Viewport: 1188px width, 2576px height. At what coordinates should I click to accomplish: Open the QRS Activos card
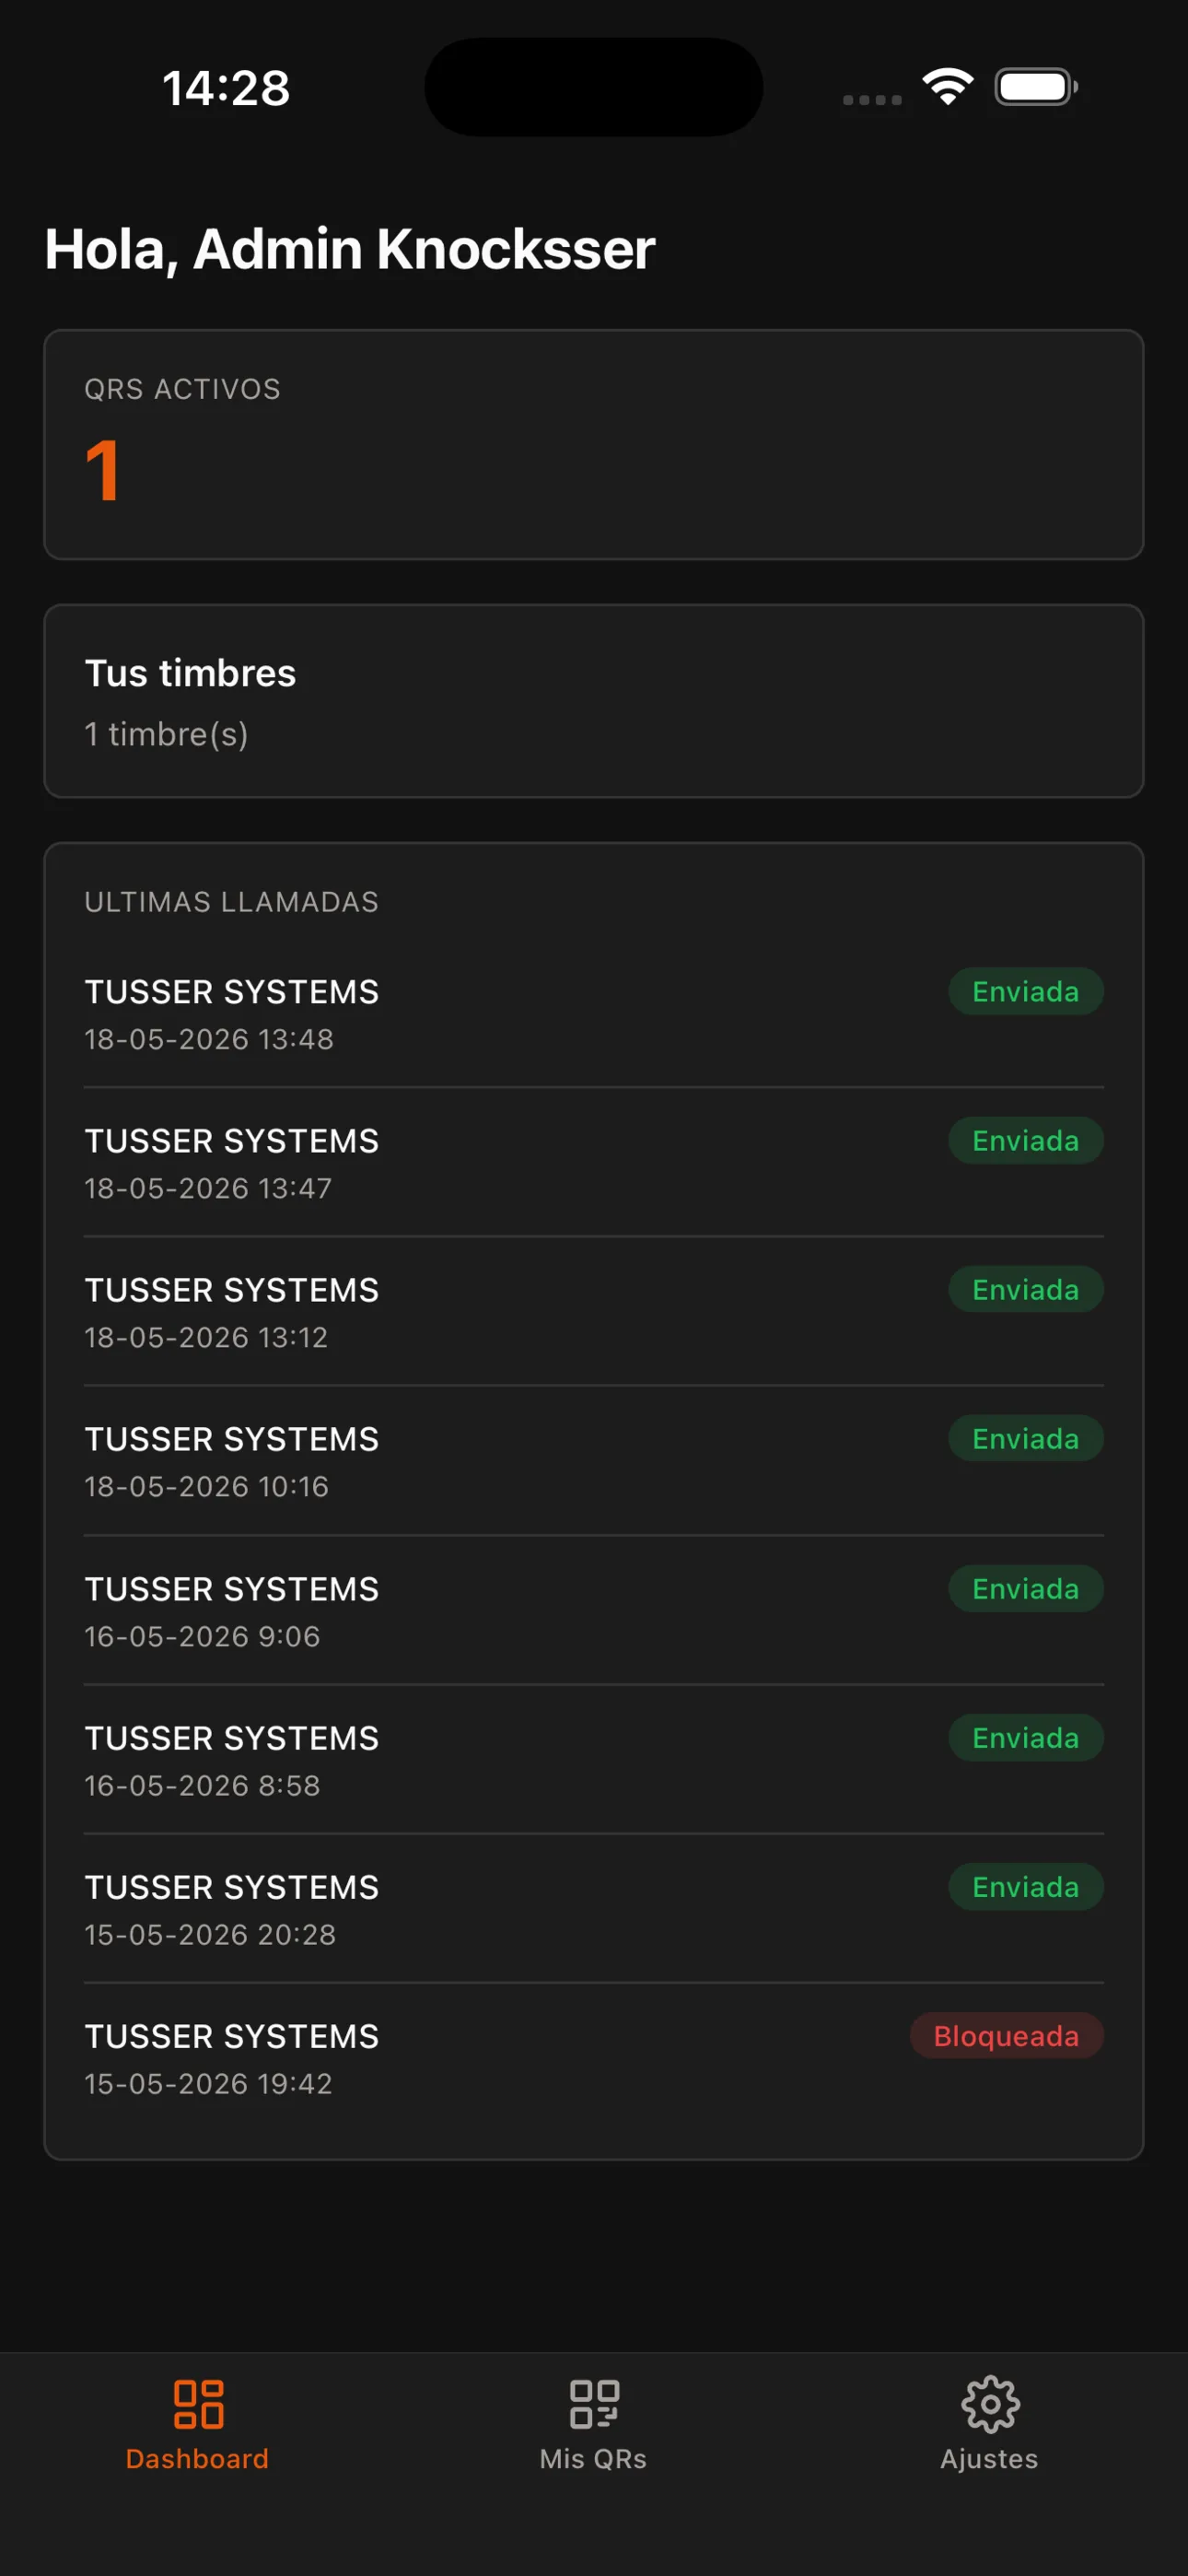[594, 444]
